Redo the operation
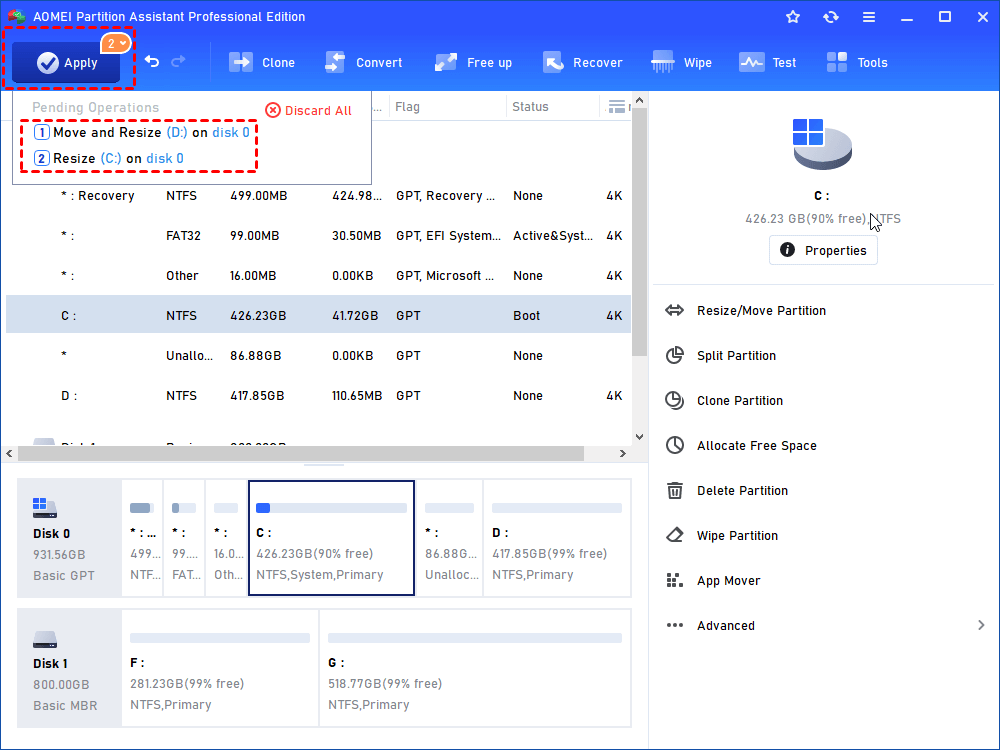The width and height of the screenshot is (1000, 750). click(x=179, y=61)
